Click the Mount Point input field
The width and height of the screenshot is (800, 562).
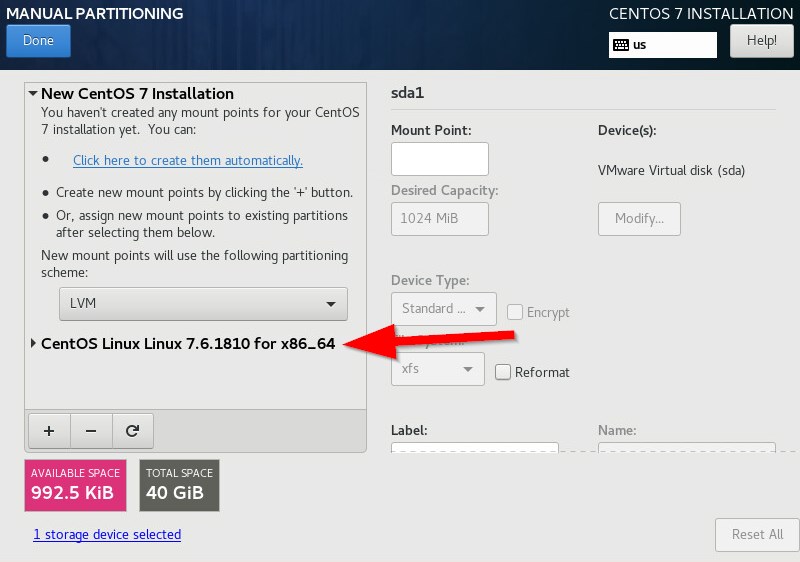(x=440, y=159)
